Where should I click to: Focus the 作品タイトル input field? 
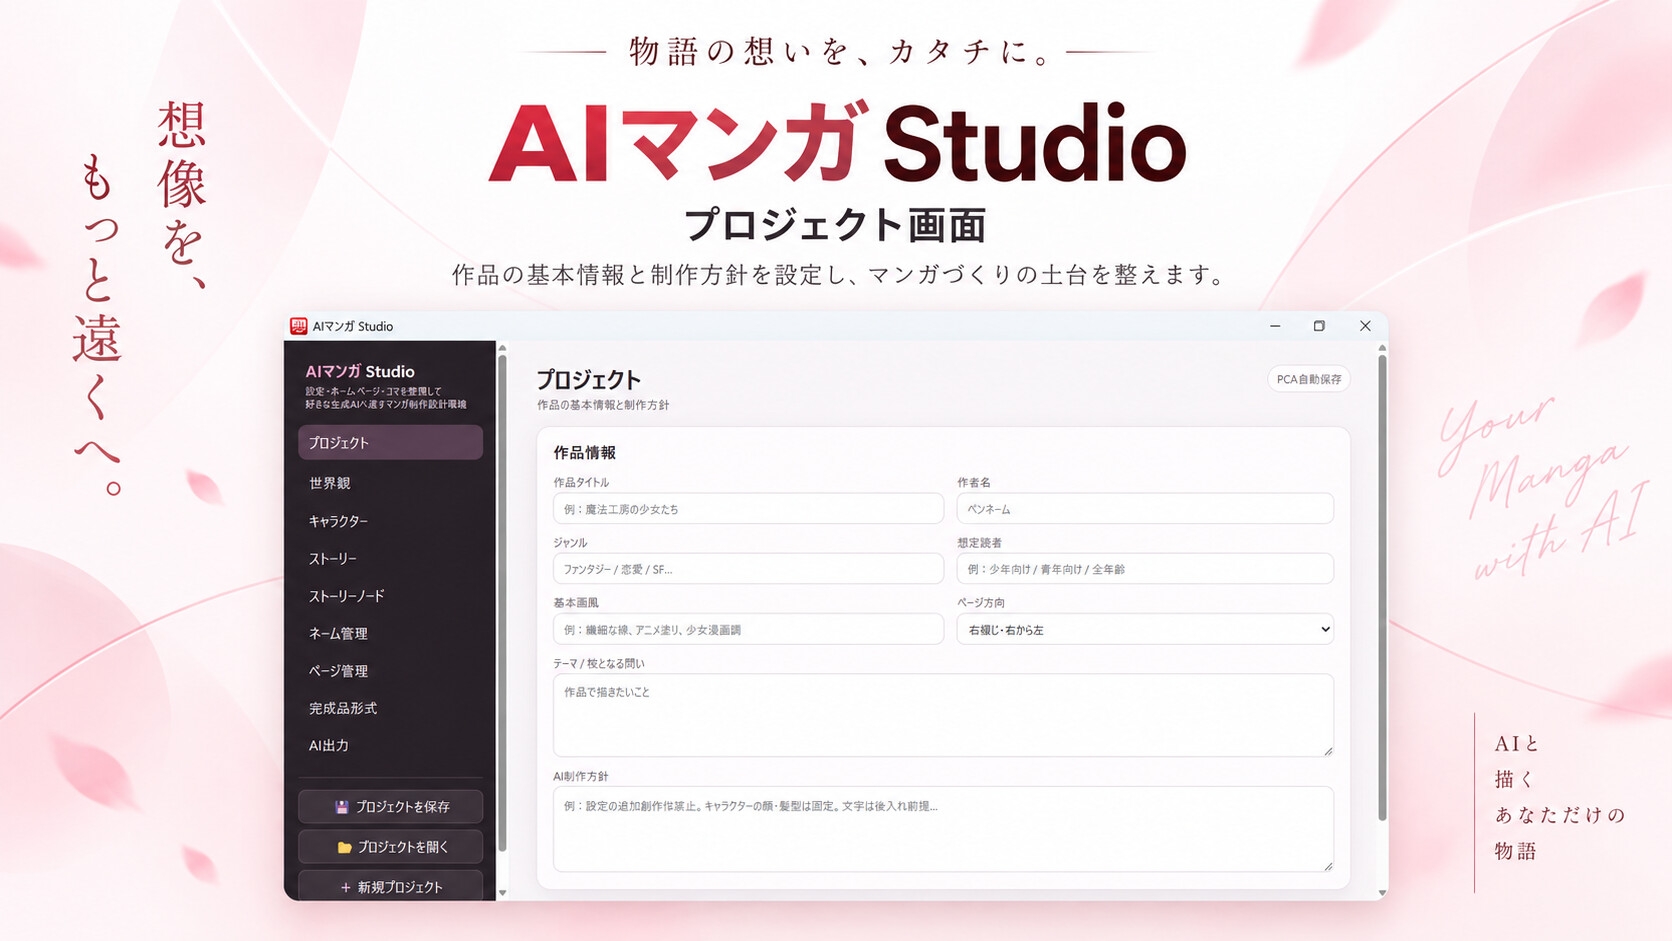click(x=748, y=509)
